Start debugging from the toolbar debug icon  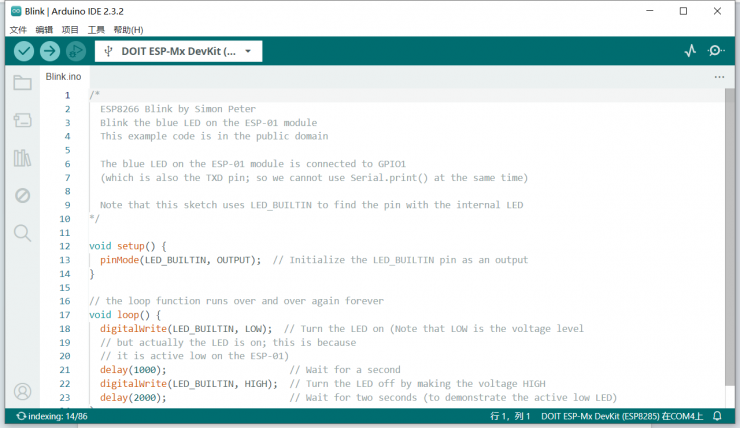[76, 51]
